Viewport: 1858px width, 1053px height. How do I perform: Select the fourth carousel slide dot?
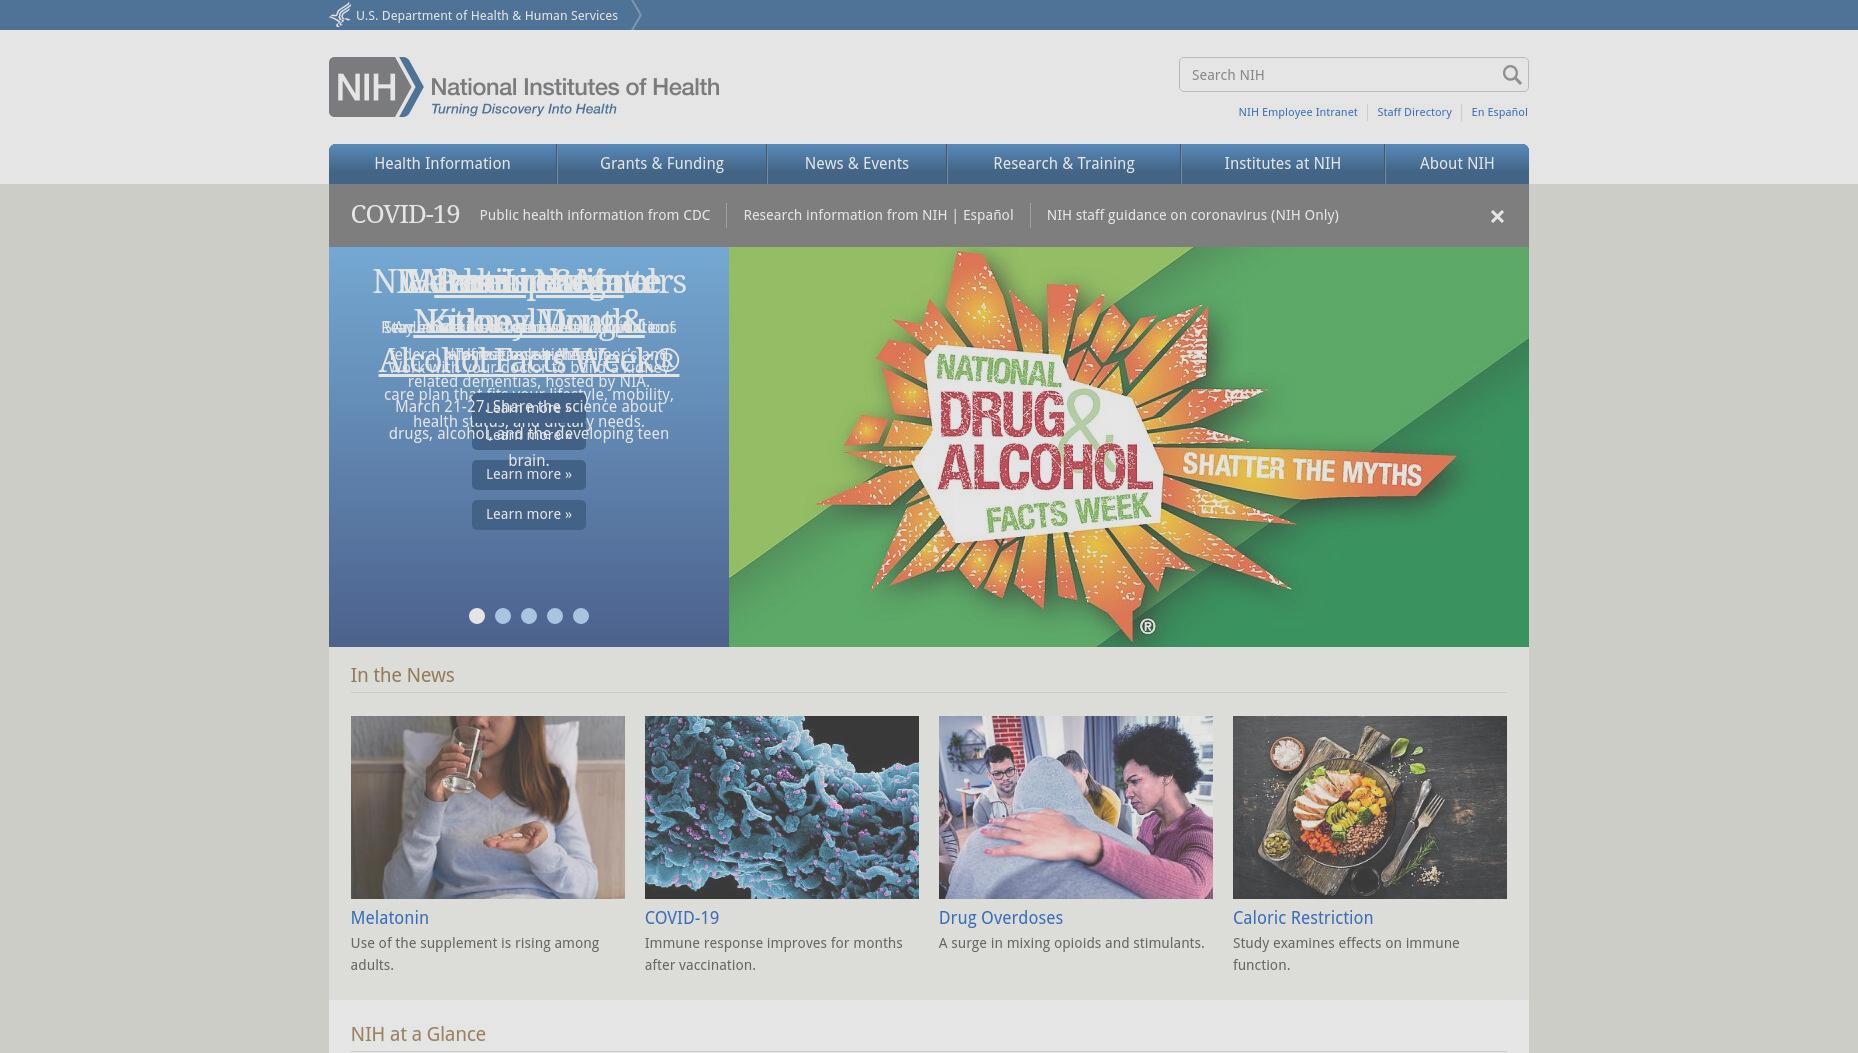(555, 616)
